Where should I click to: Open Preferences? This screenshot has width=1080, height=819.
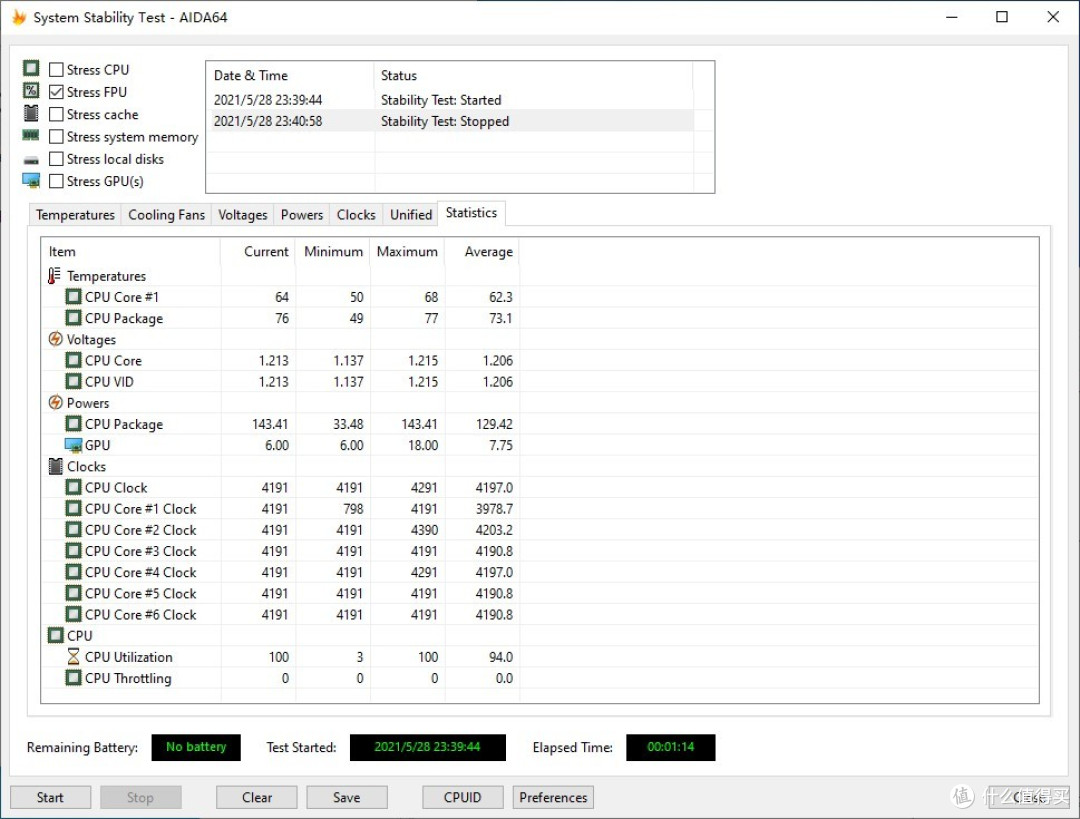point(553,797)
